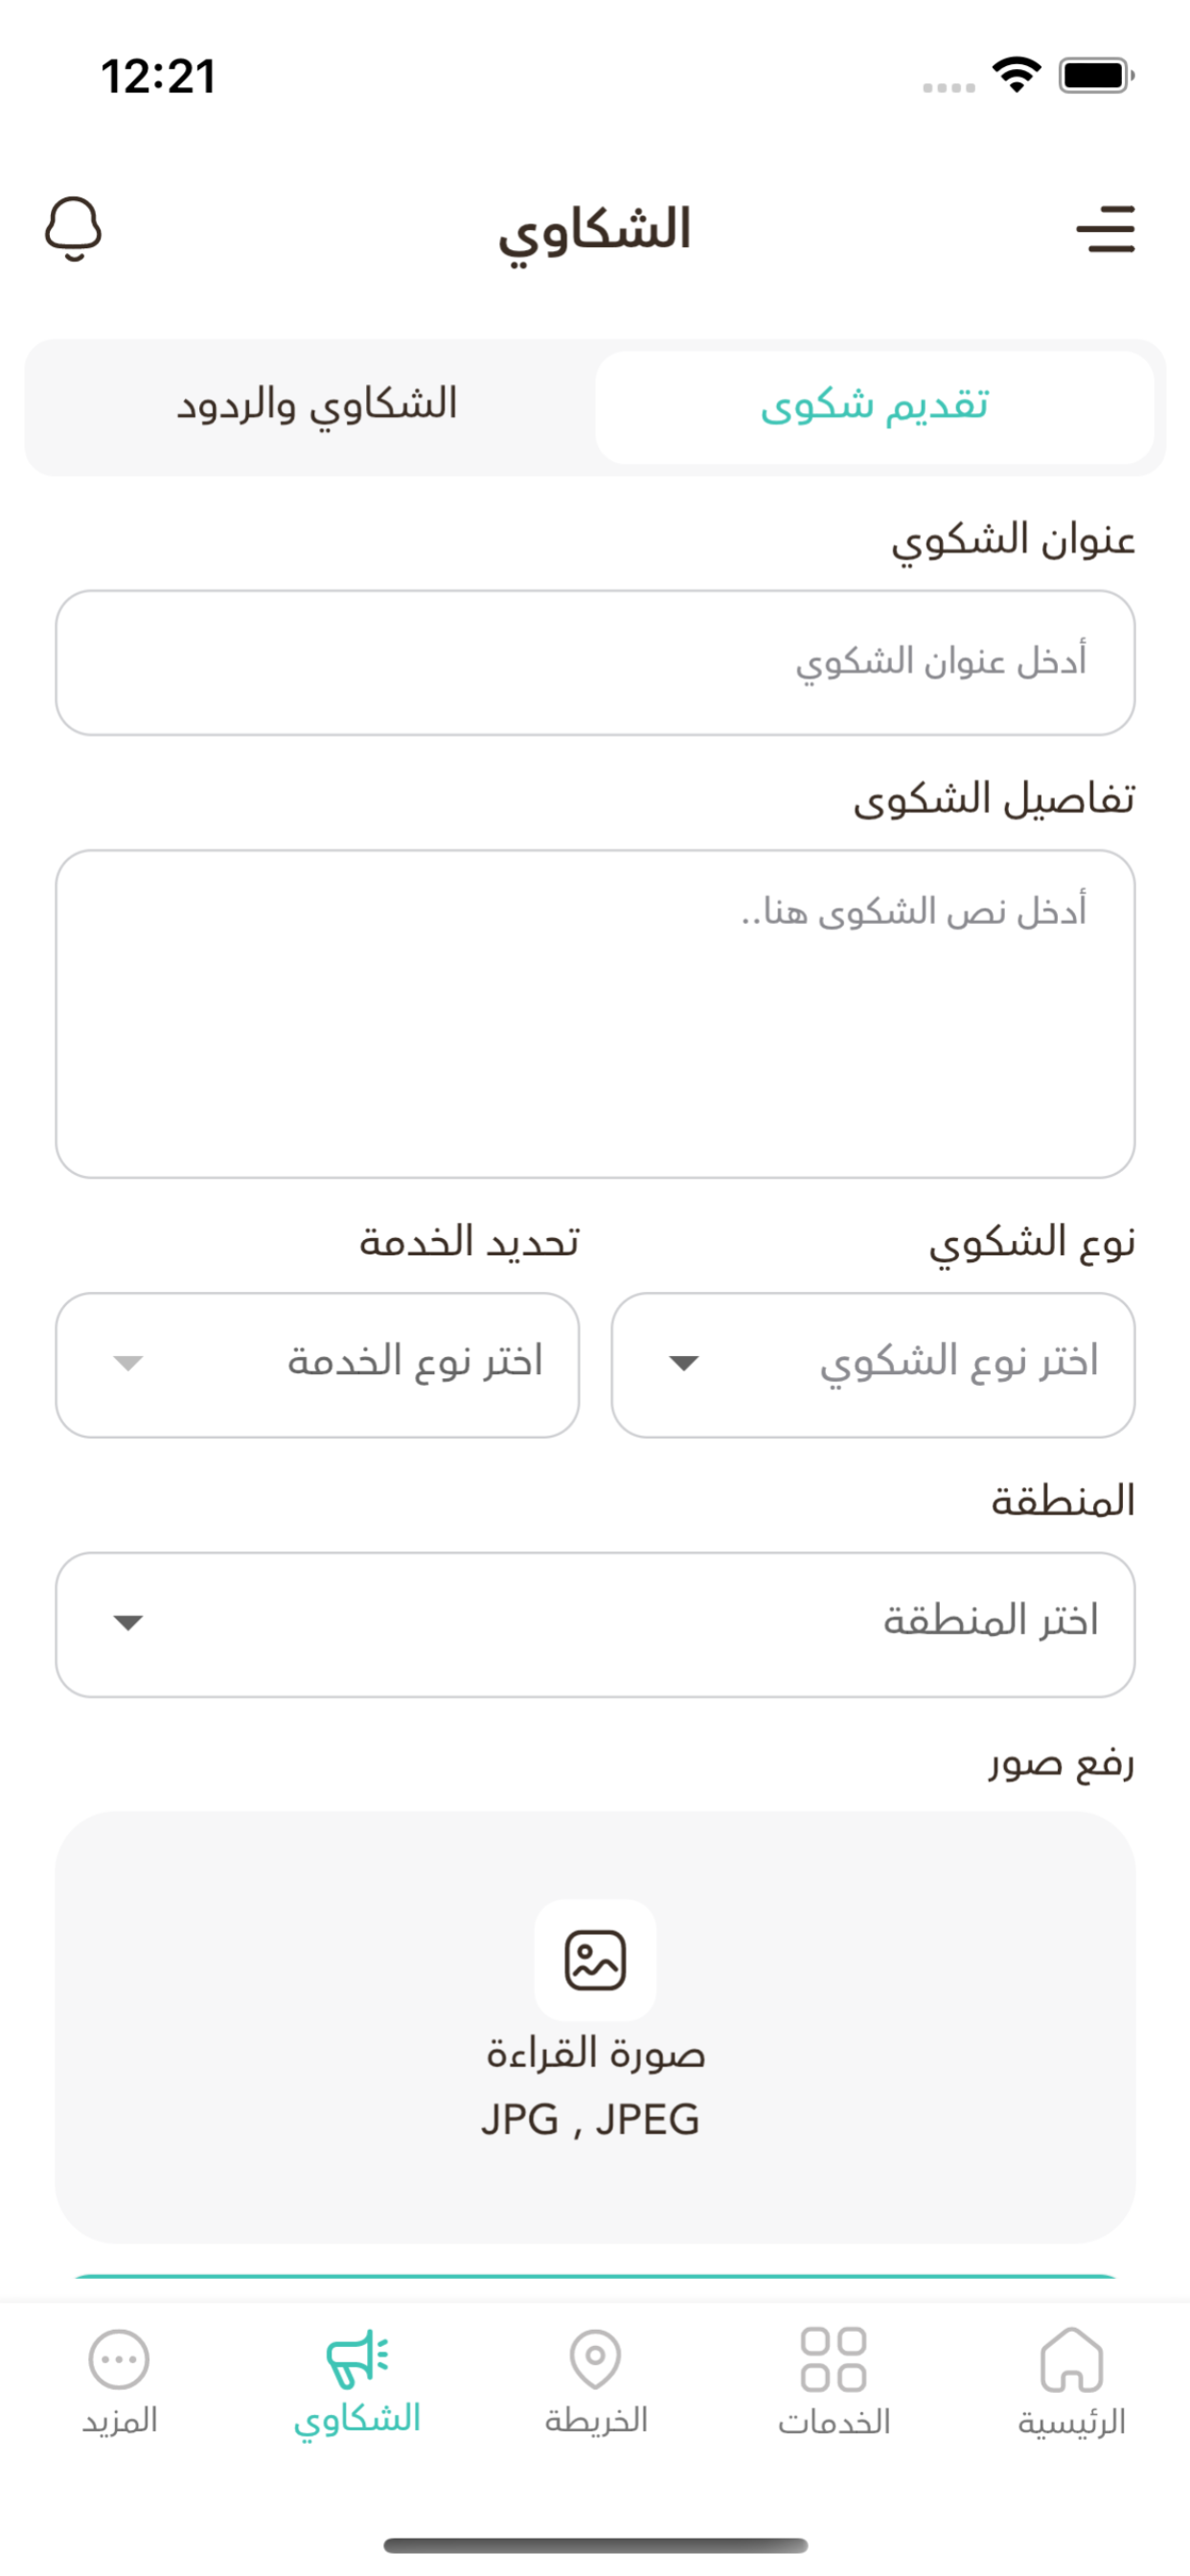Click the عنوان الشكوي title input field

point(595,662)
